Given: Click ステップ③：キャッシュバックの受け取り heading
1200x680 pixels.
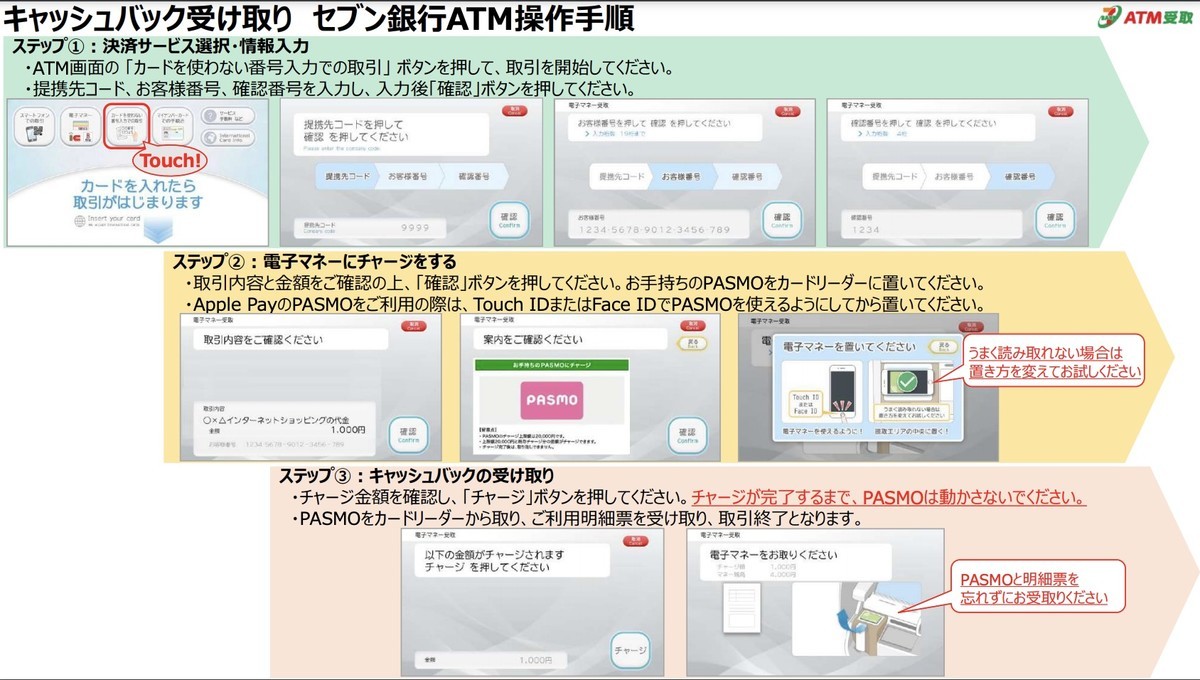Looking at the screenshot, I should tap(416, 474).
